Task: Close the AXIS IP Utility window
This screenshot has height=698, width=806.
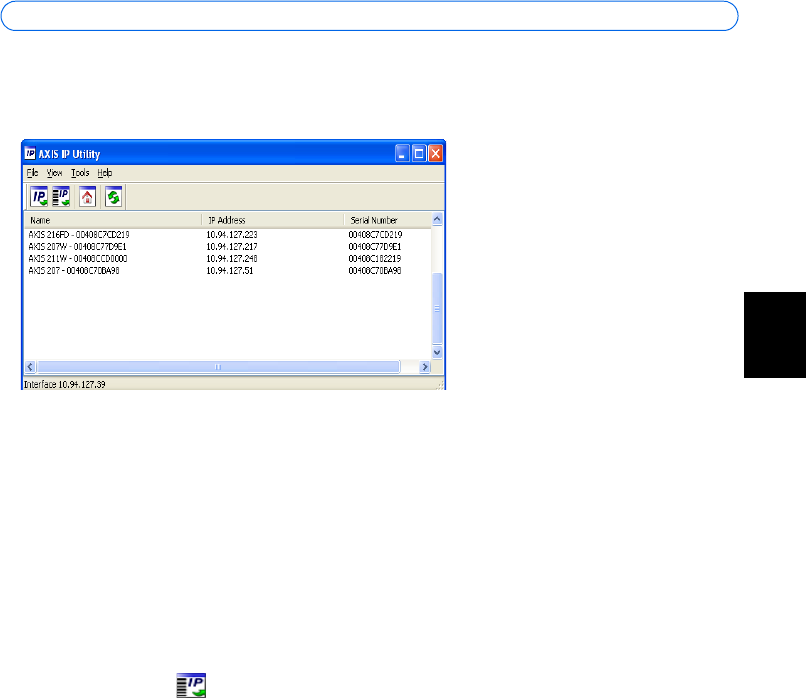Action: pyautogui.click(x=436, y=153)
